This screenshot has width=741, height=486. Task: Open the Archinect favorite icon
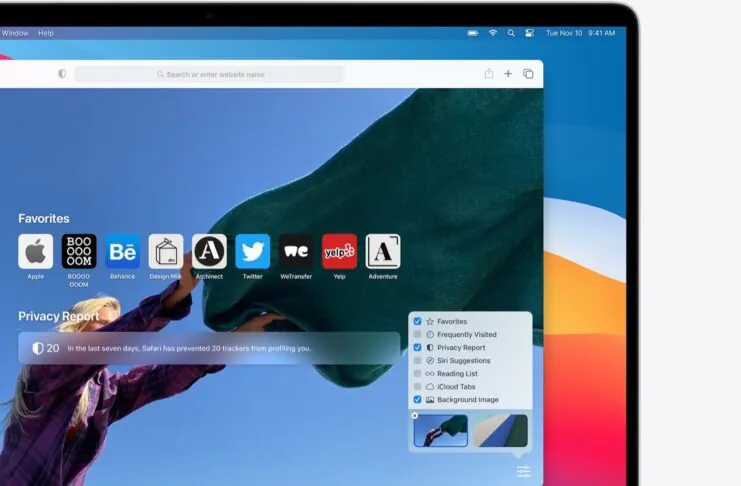pos(209,252)
